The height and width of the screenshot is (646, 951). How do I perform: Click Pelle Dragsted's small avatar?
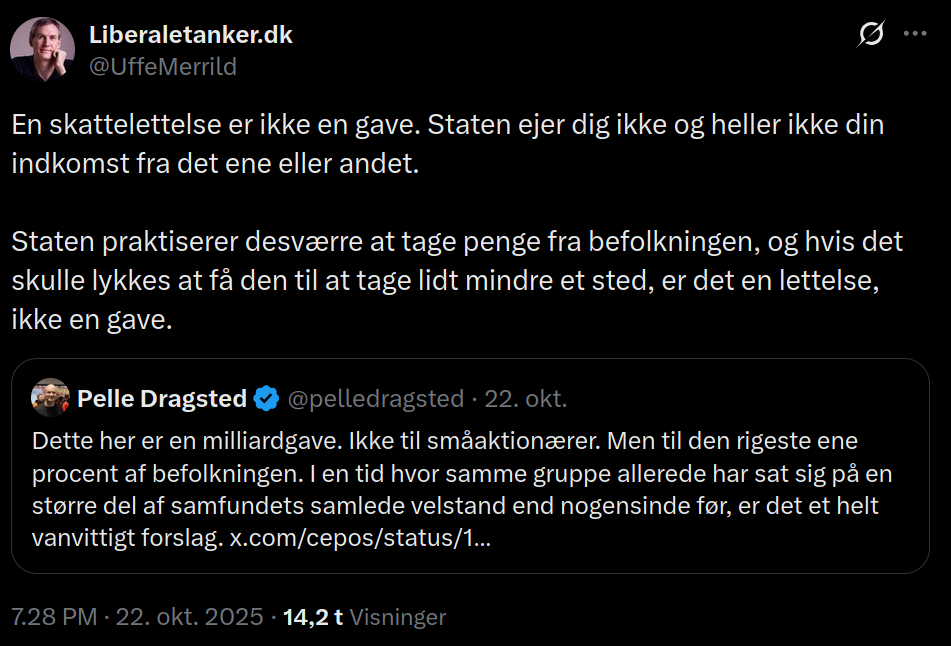pos(50,398)
